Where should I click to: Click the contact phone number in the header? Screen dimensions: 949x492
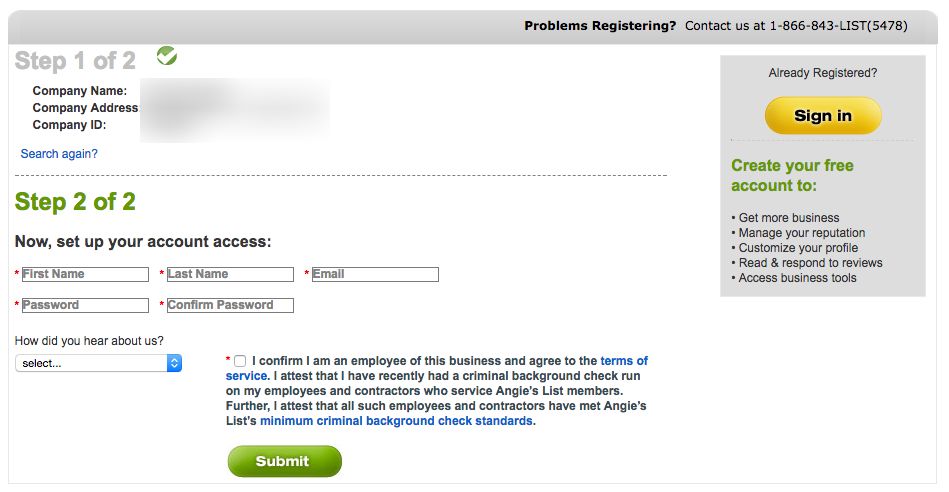pos(838,26)
